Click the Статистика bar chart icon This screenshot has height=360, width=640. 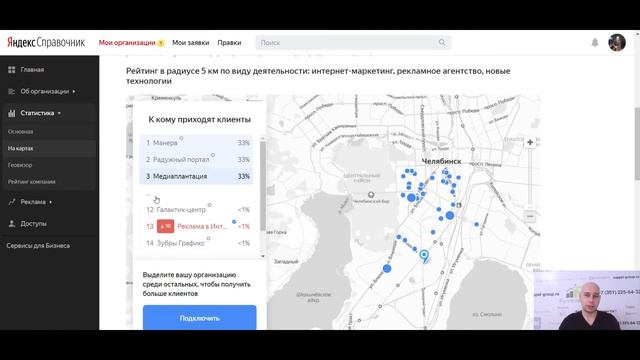pos(11,113)
